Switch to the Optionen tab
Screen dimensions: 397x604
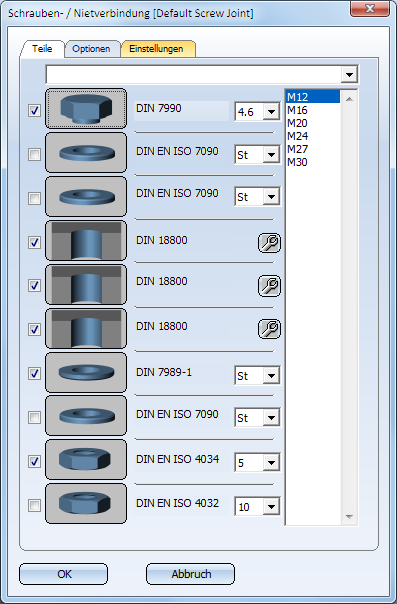91,49
